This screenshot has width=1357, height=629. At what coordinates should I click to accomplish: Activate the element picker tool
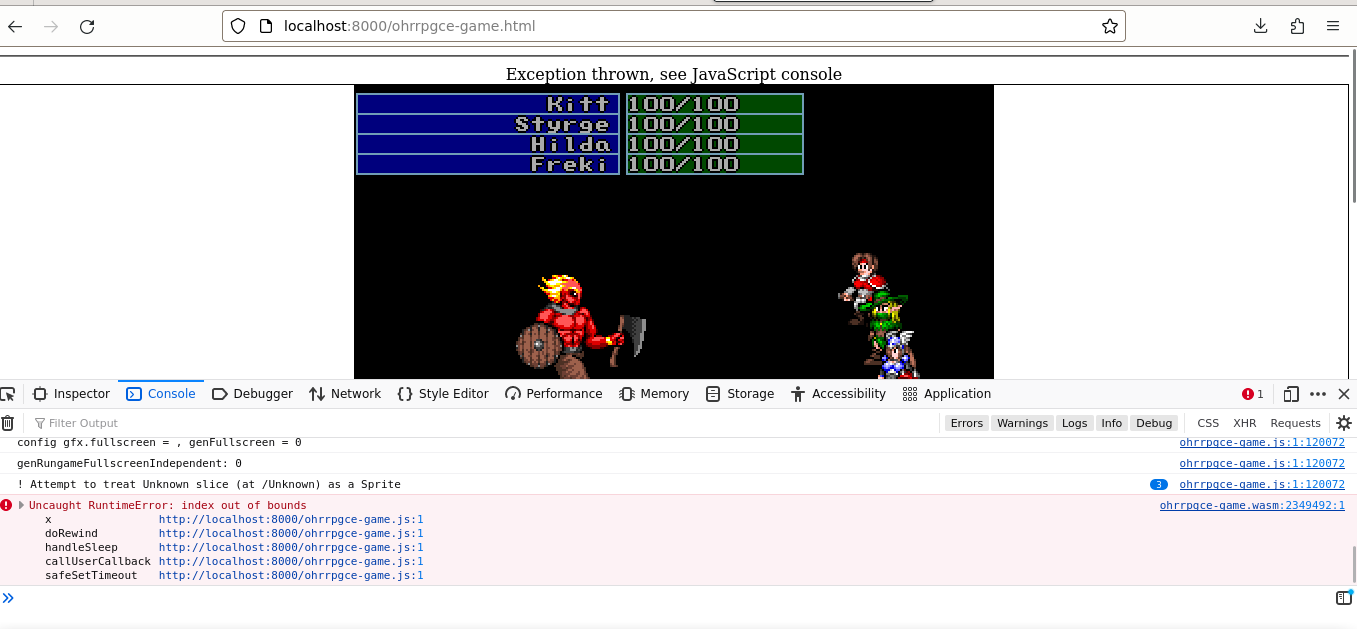pyautogui.click(x=8, y=394)
